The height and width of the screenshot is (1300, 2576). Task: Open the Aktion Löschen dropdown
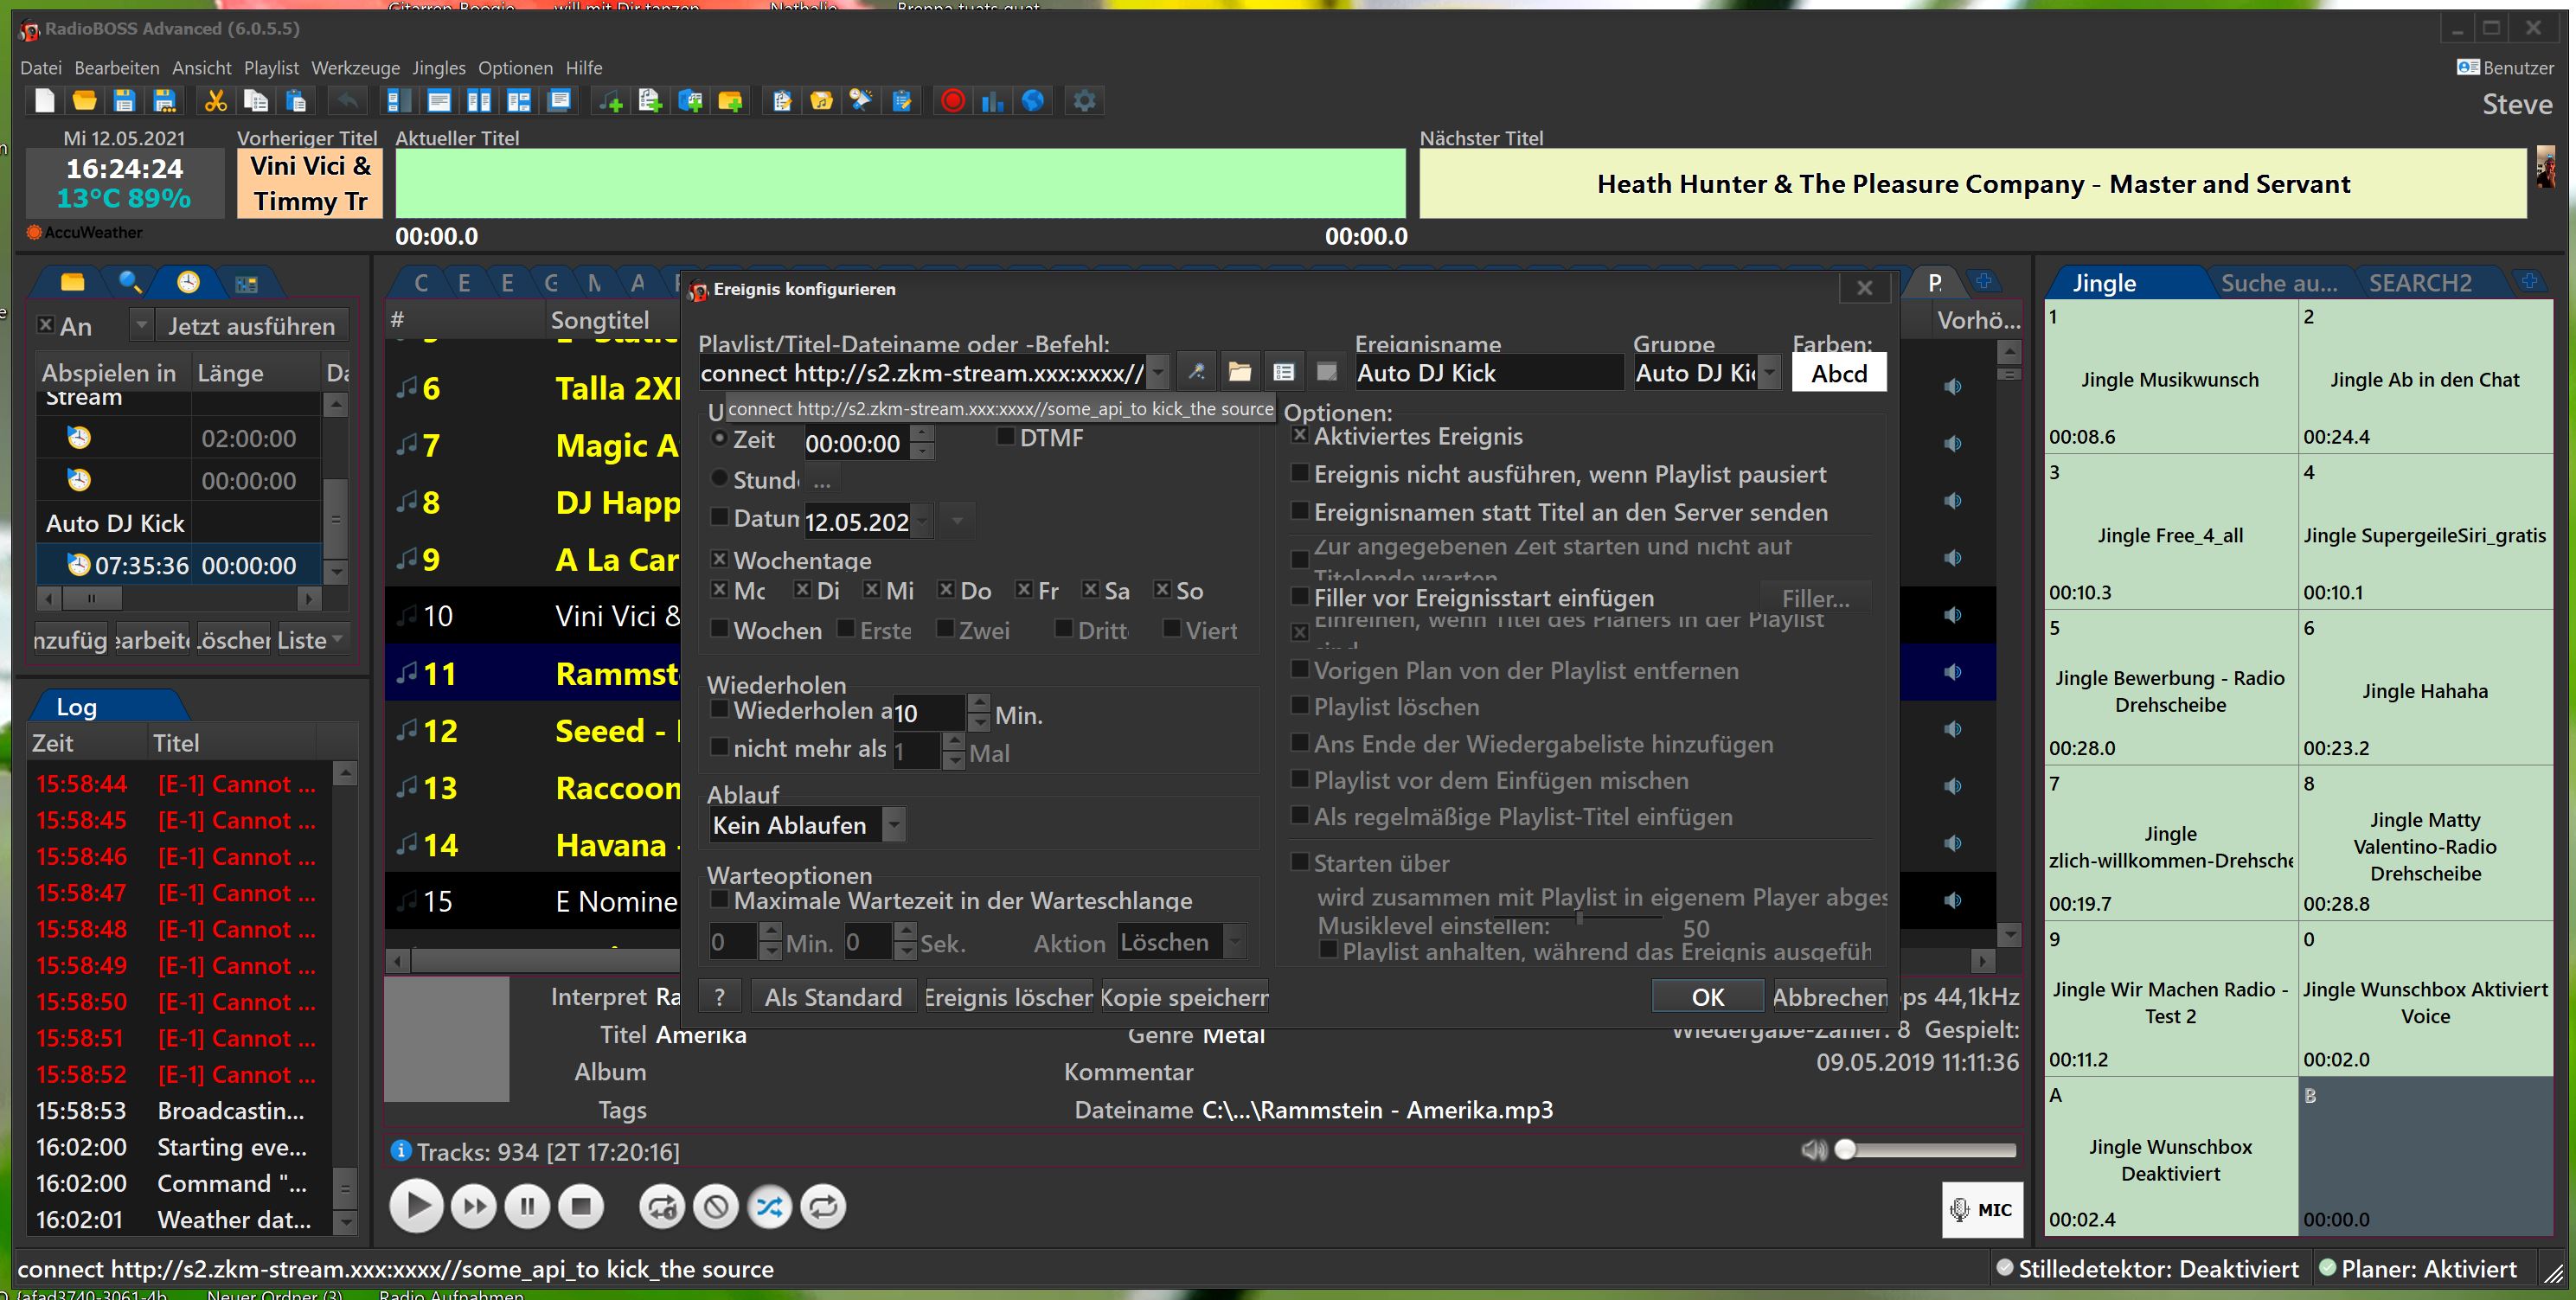tap(1235, 942)
